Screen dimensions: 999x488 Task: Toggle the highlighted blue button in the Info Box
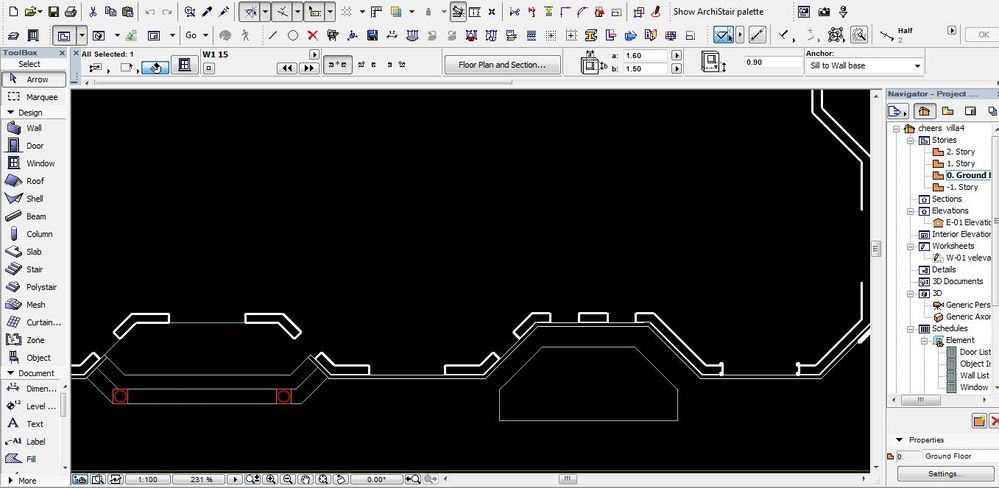tap(155, 67)
